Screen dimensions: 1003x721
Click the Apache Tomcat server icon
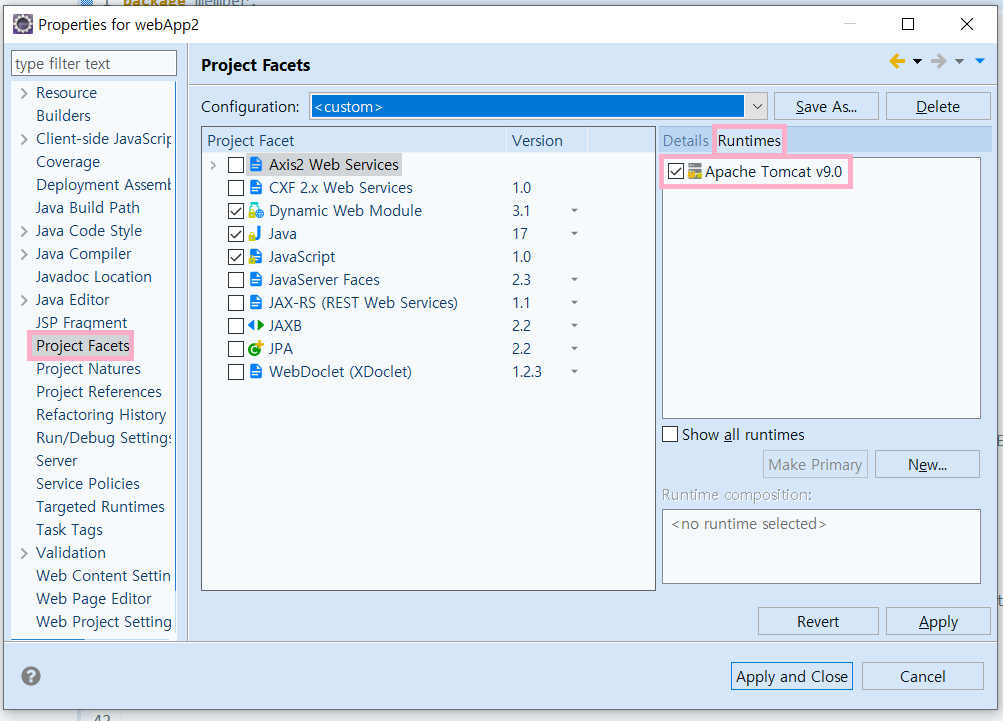point(695,171)
